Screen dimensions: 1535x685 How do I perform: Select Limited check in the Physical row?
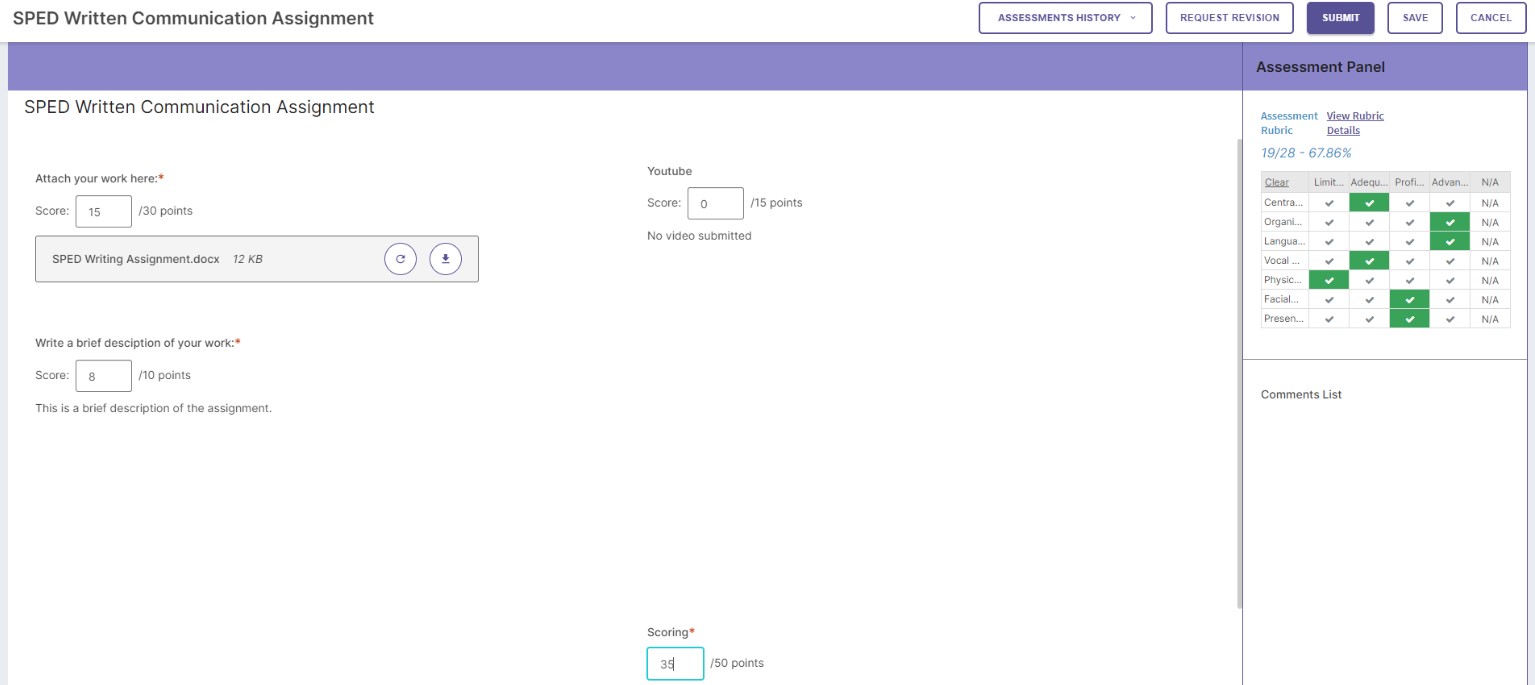tap(1329, 280)
